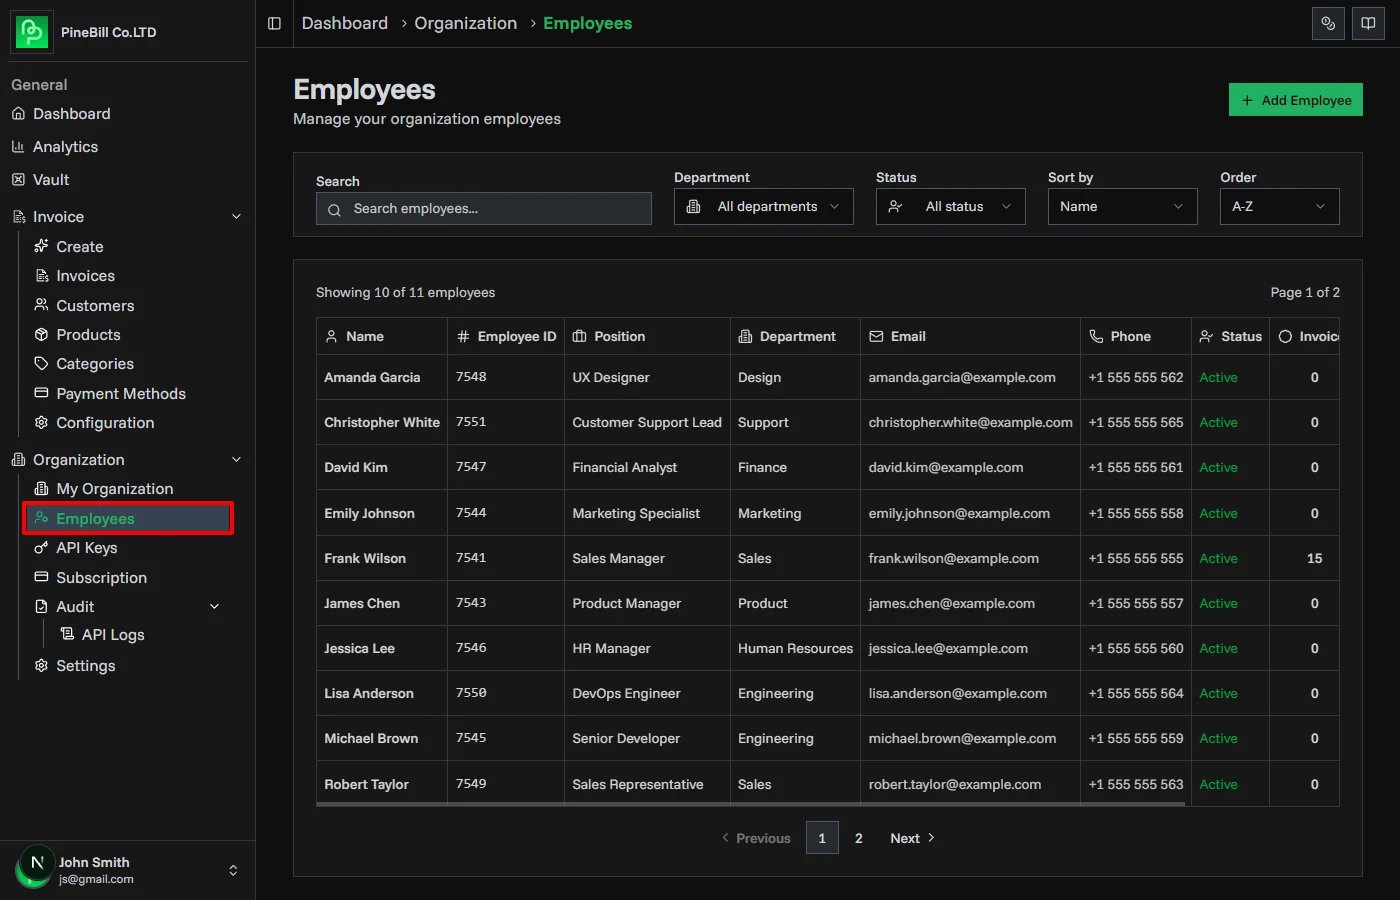Viewport: 1400px width, 900px height.
Task: Open the Vault section via its lock icon
Action: click(20, 179)
